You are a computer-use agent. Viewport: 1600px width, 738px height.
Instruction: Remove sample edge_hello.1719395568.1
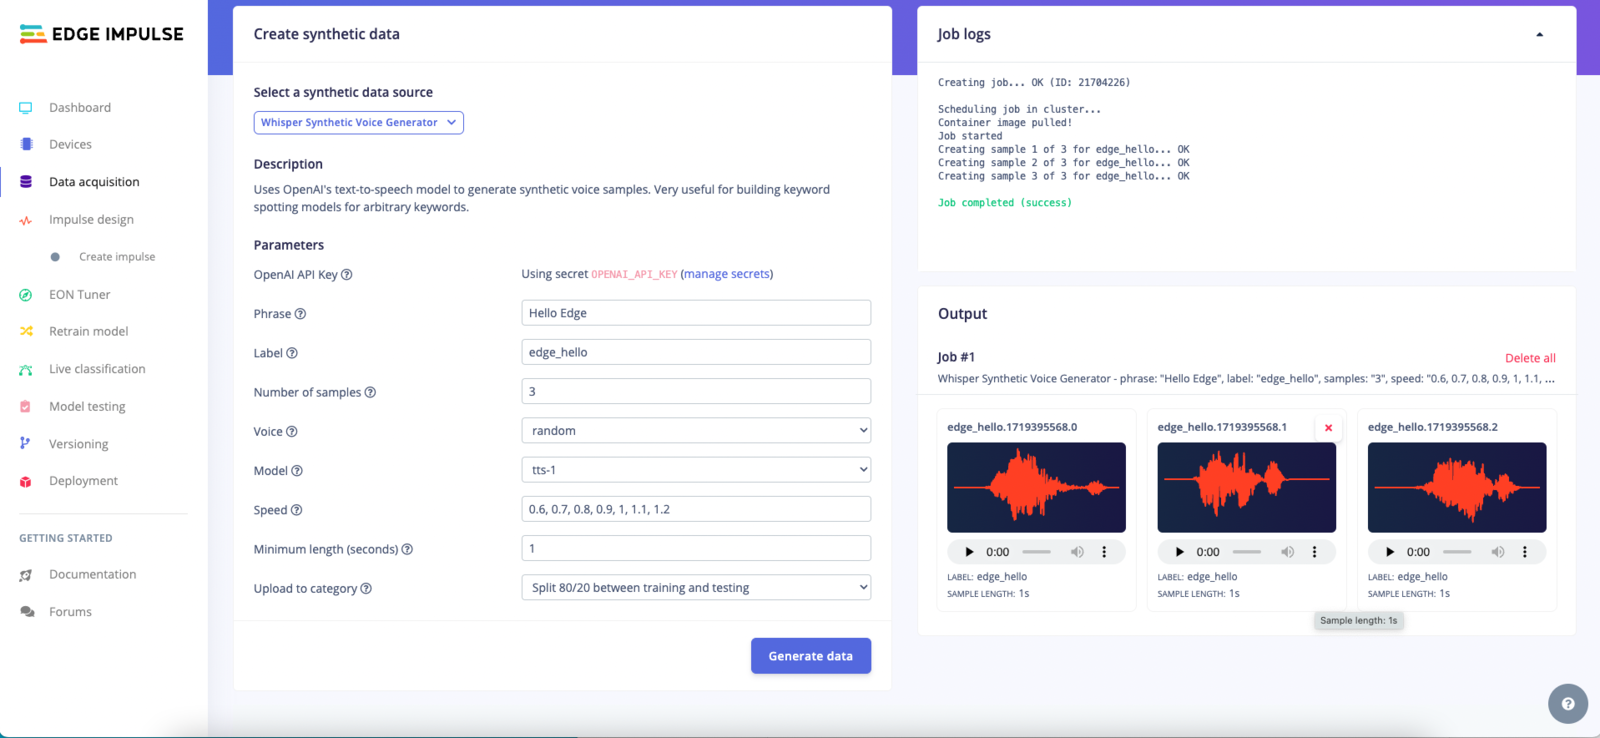point(1329,428)
